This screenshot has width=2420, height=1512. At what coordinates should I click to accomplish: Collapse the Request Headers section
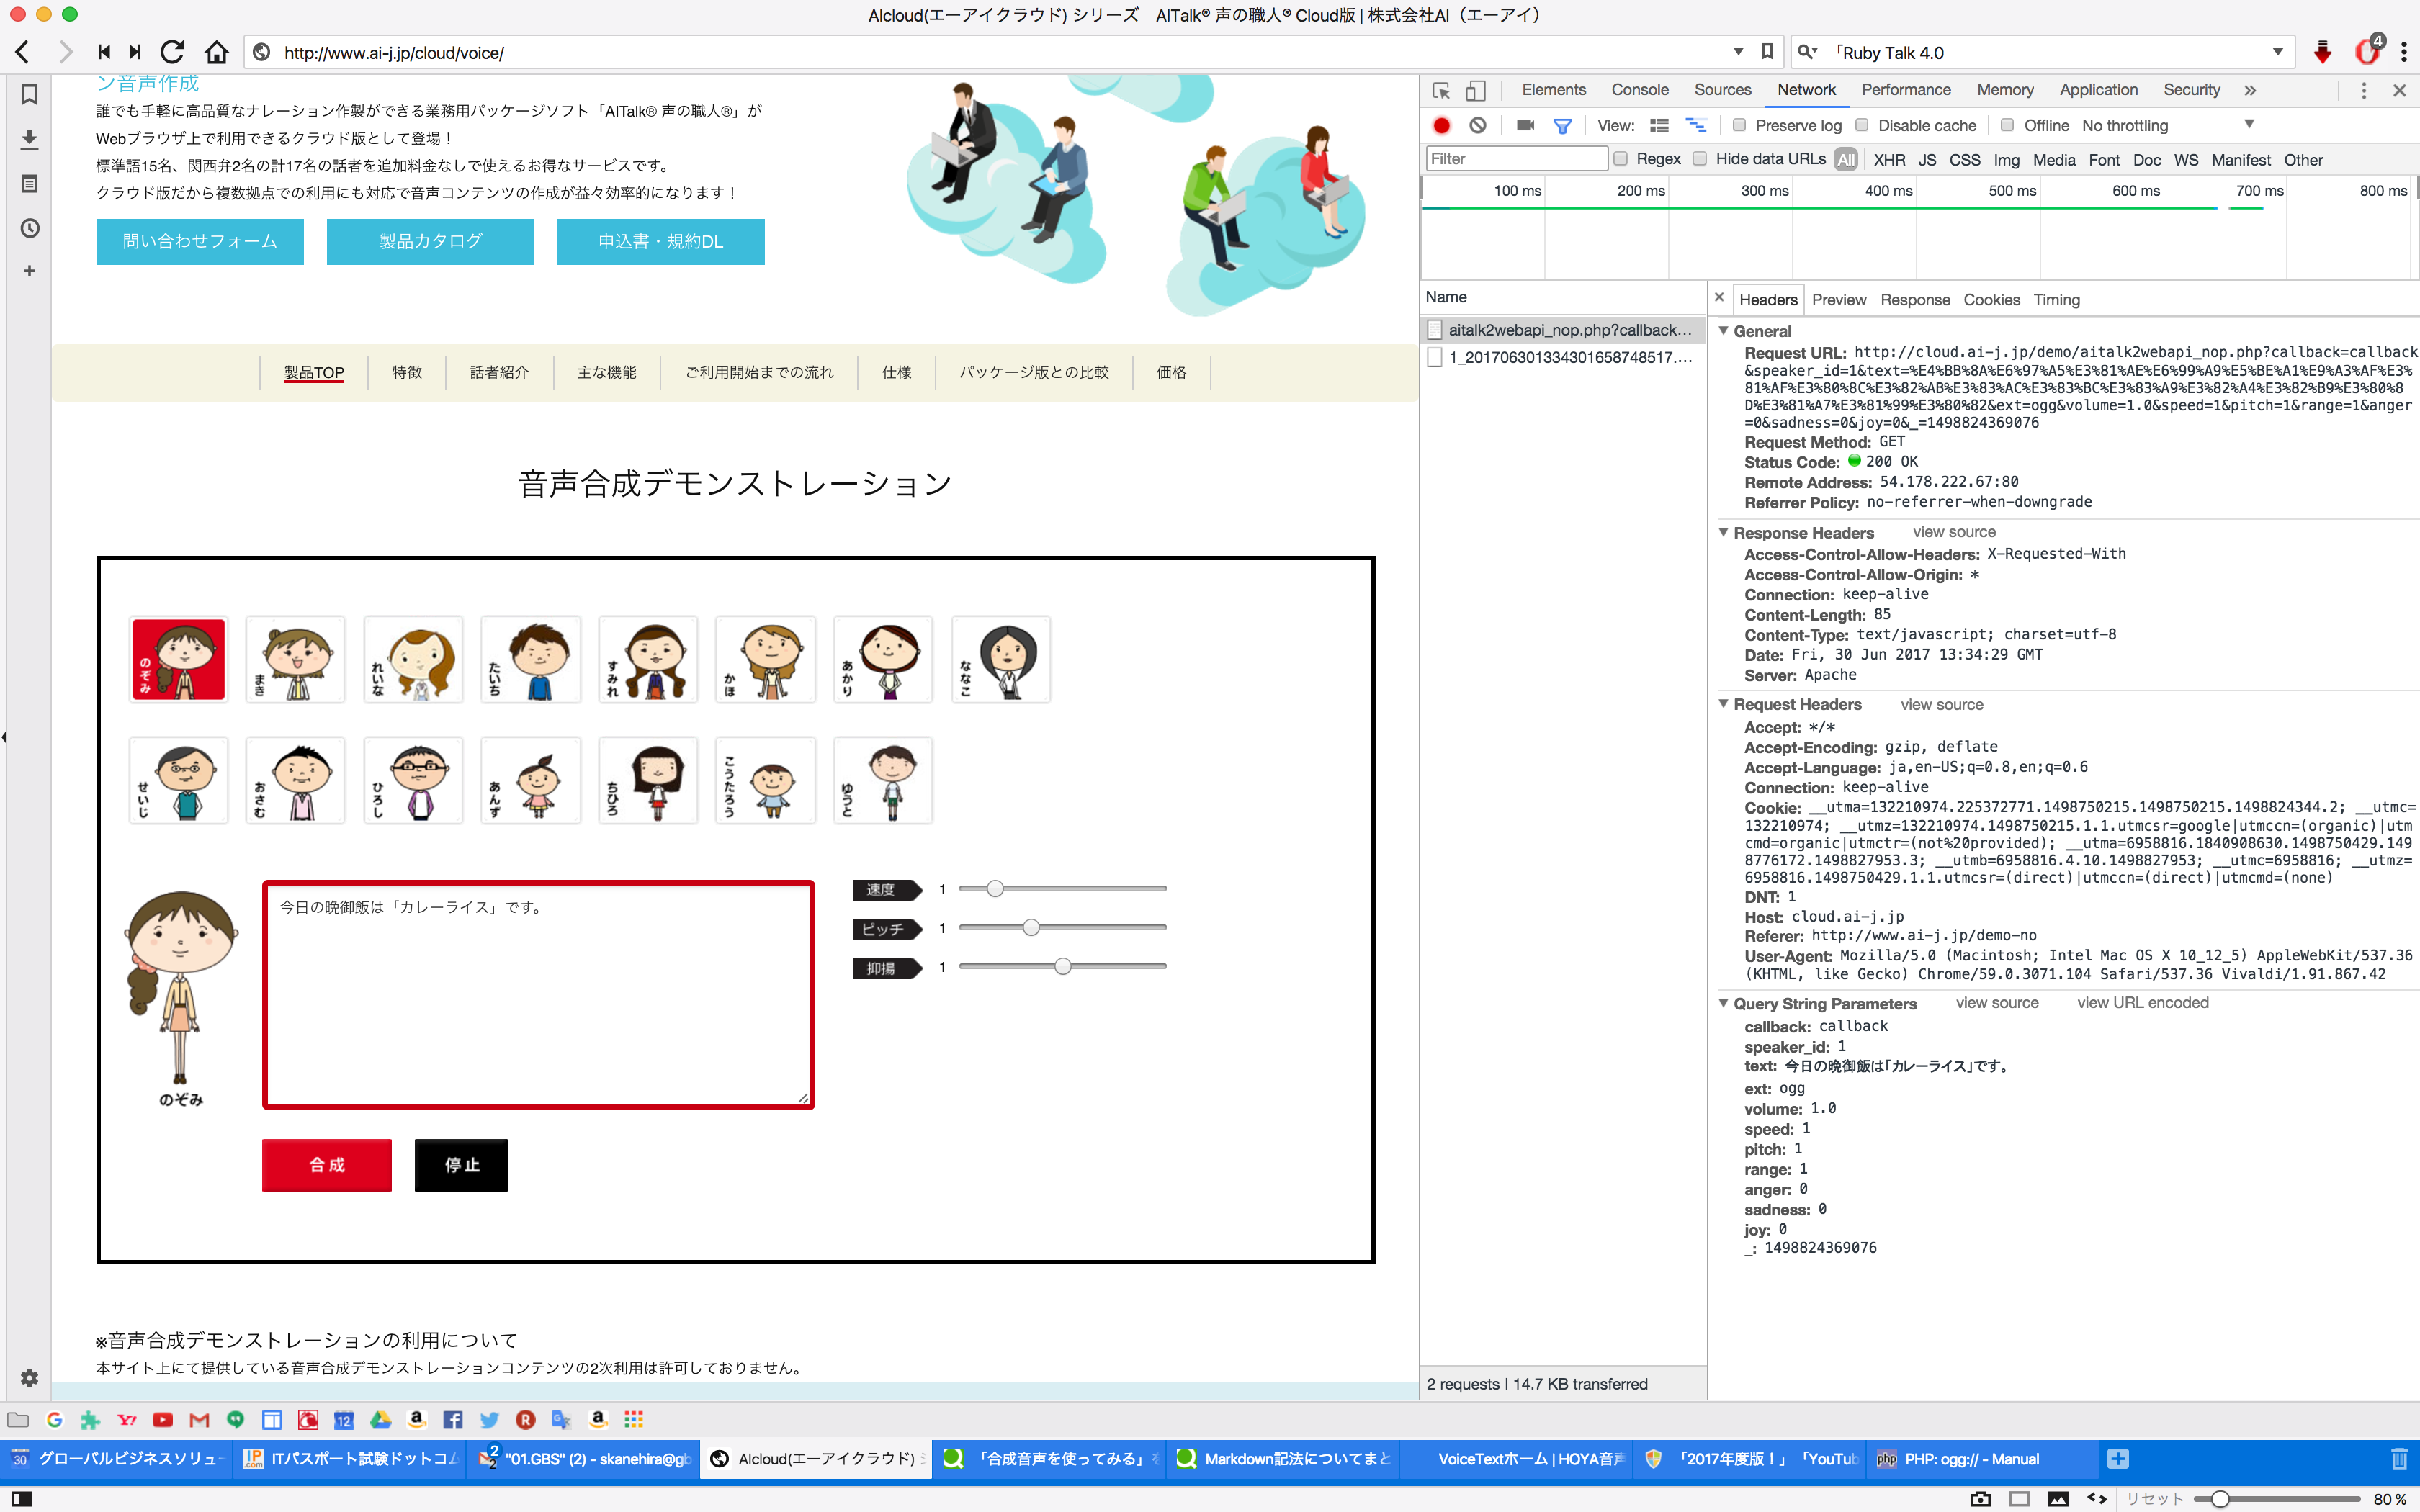click(x=1724, y=704)
